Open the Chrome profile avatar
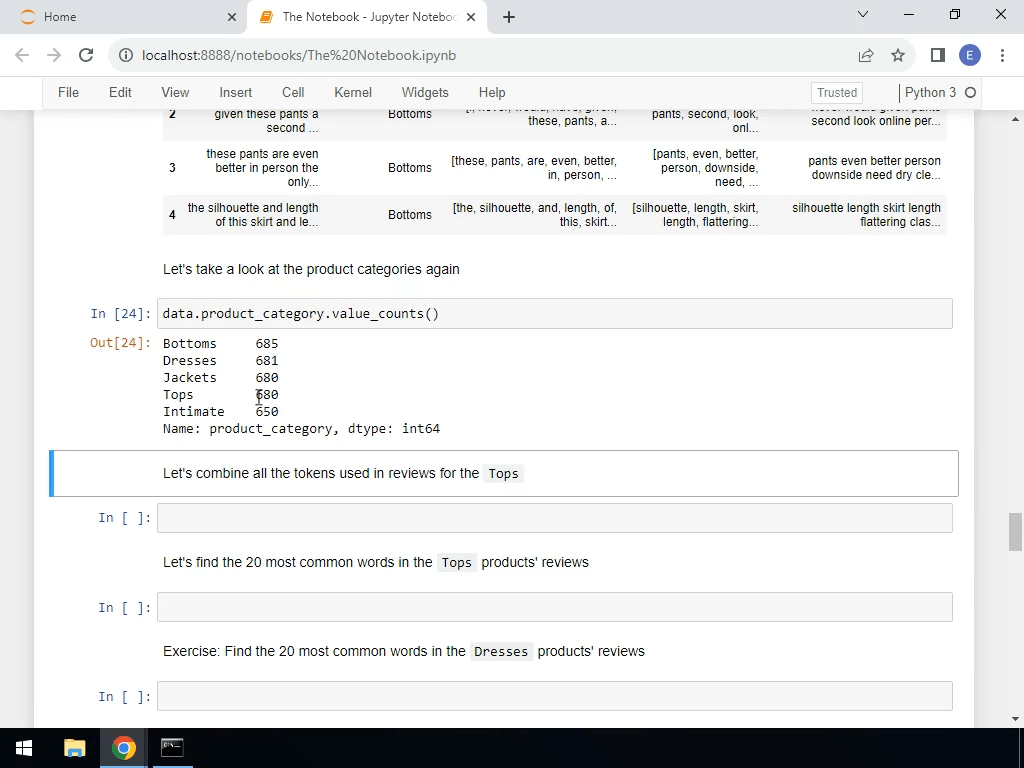Viewport: 1024px width, 768px height. click(x=970, y=56)
